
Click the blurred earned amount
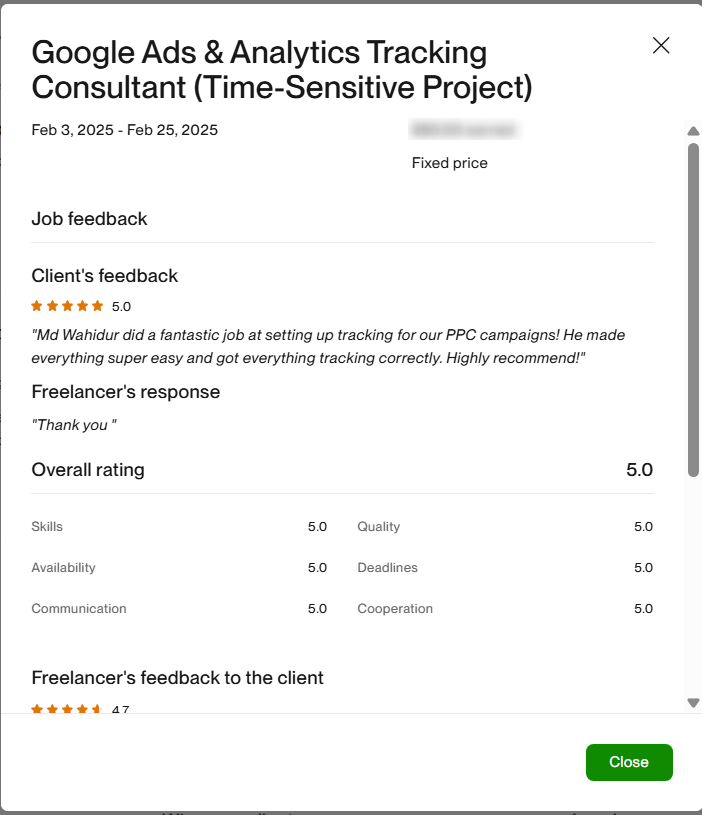(x=465, y=130)
